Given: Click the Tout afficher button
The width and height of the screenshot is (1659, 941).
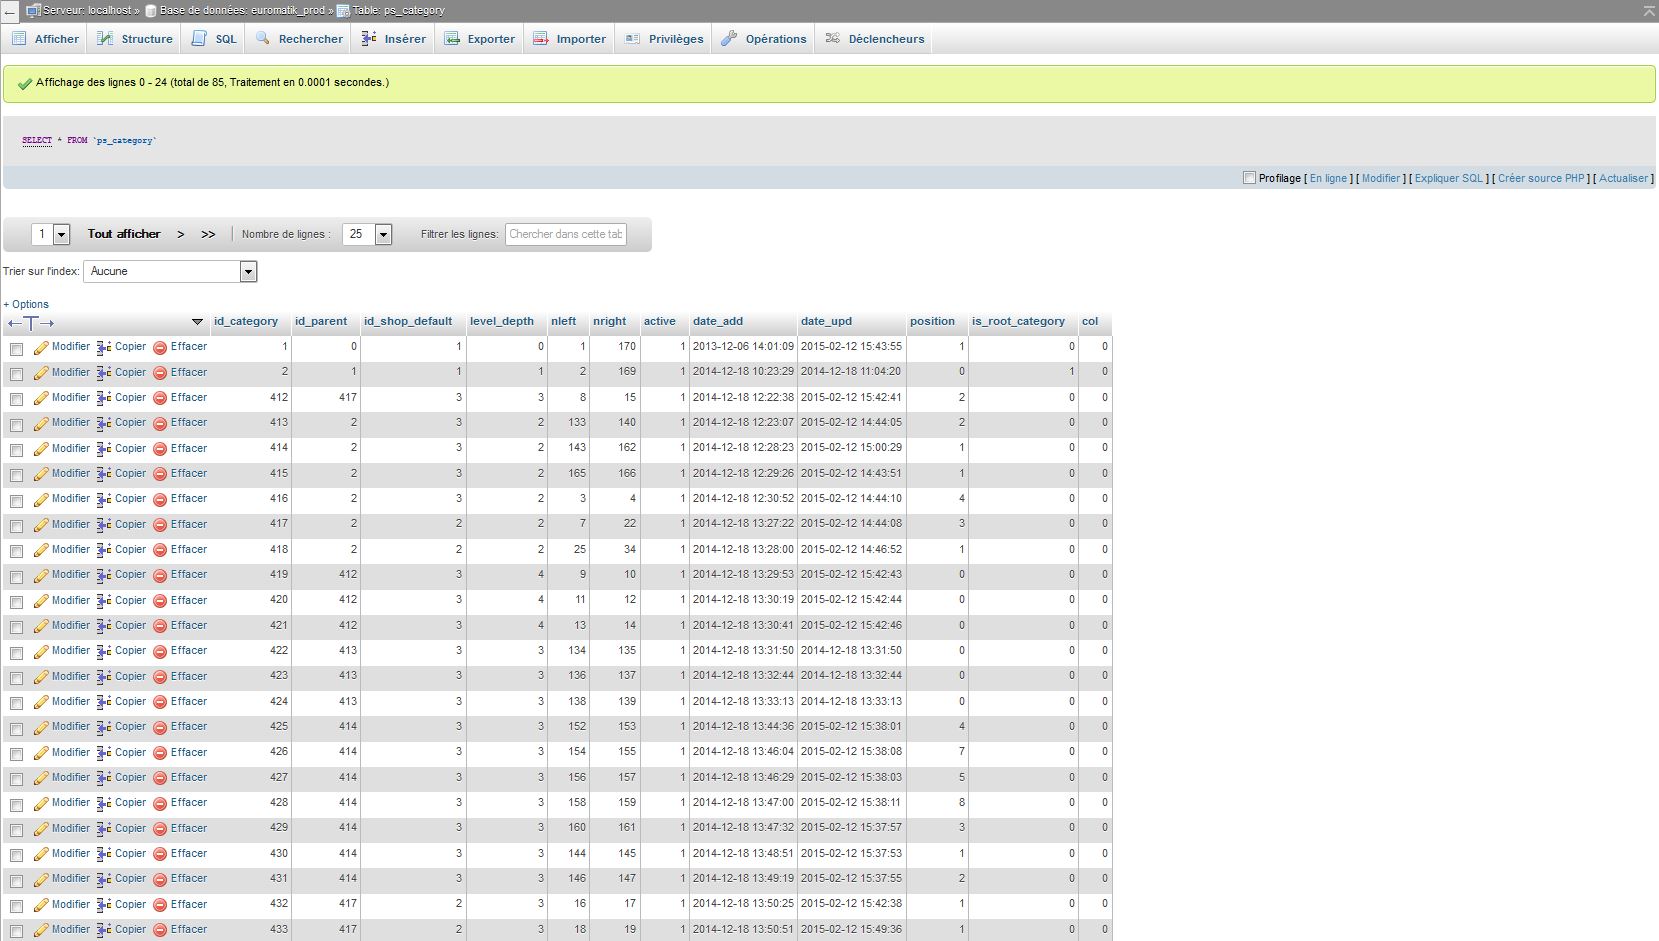Looking at the screenshot, I should [124, 234].
